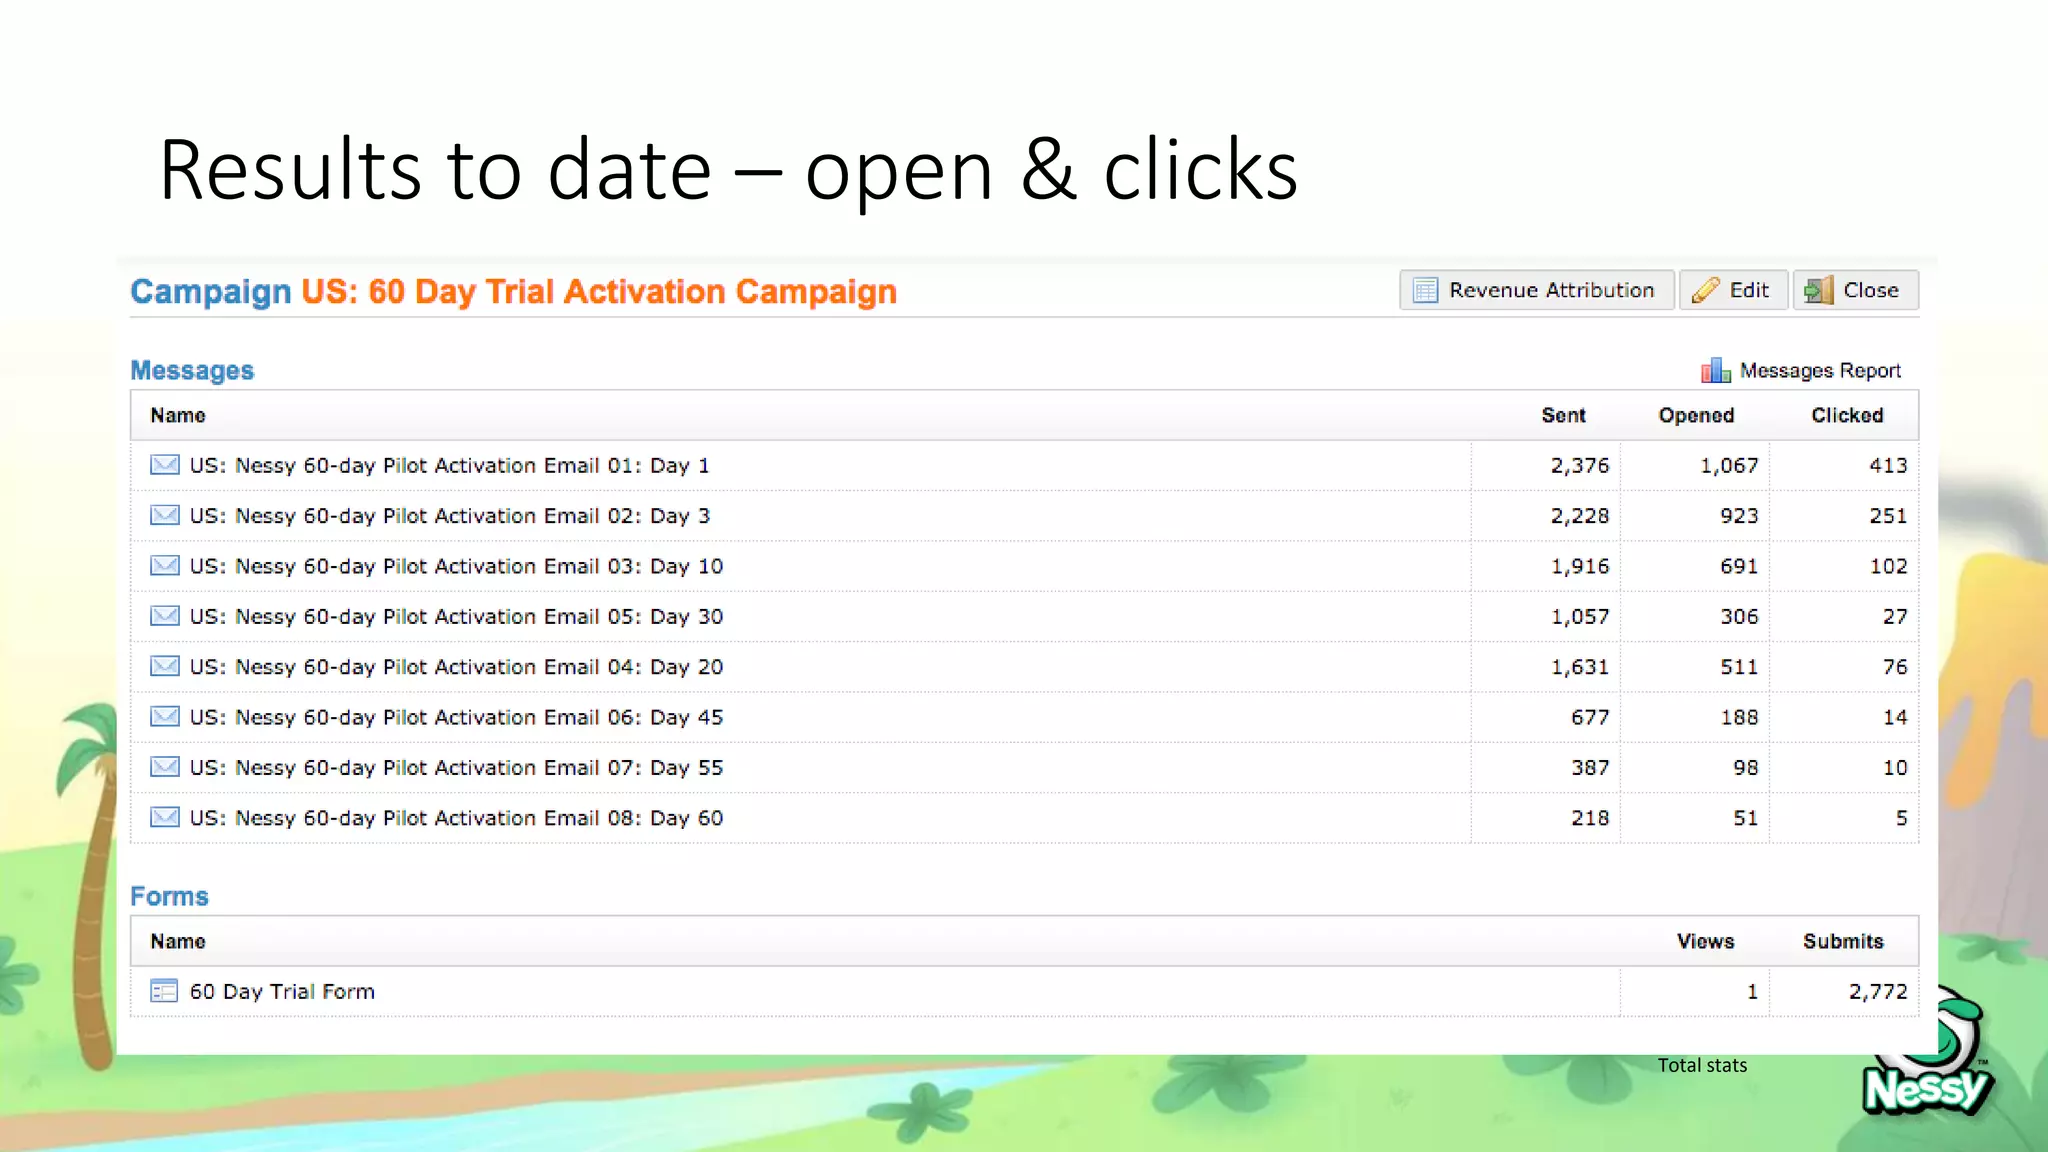Click sent value 1,916 for Email 03

(1580, 567)
